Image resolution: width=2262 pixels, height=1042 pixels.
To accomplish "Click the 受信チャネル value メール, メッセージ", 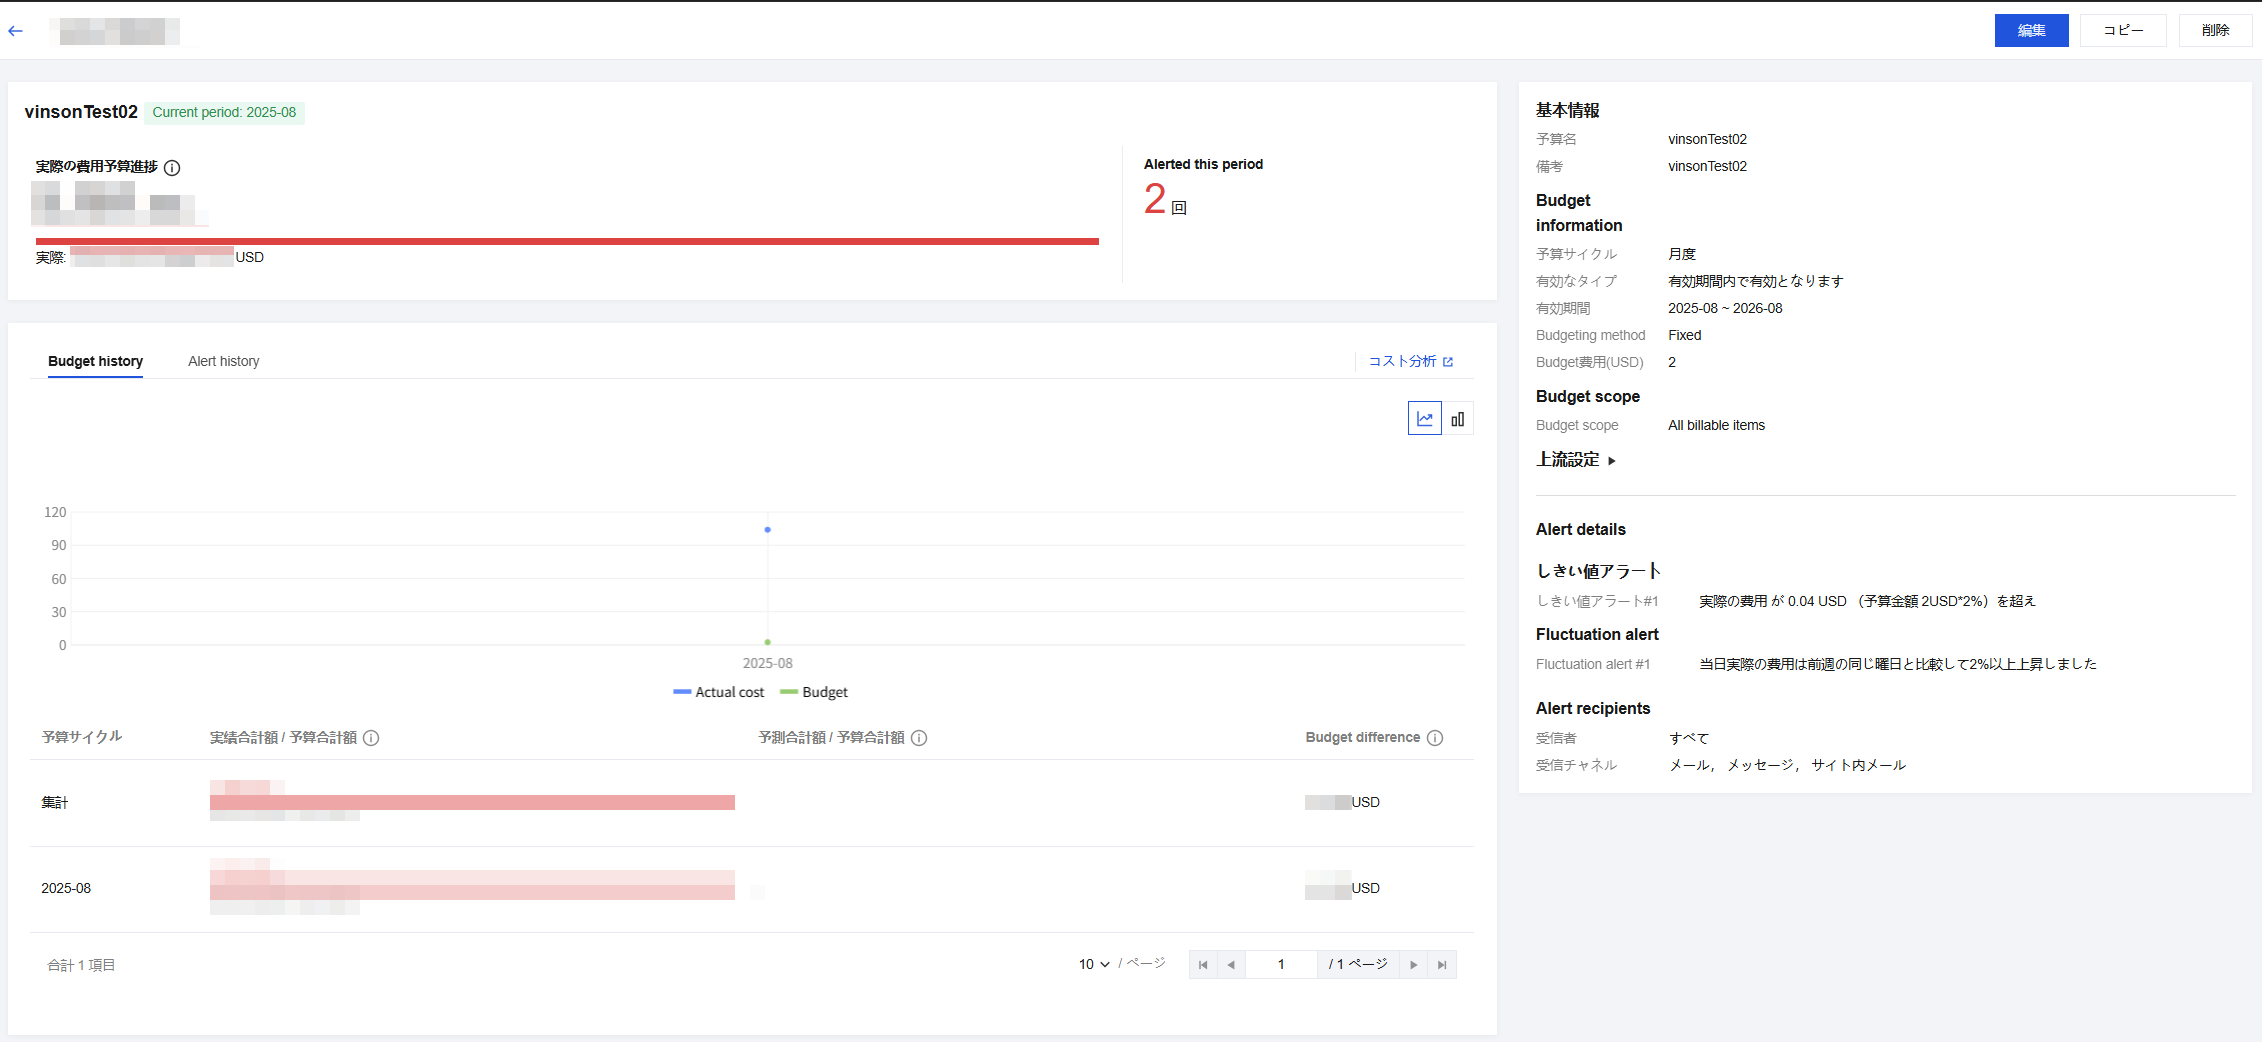I will [x=1787, y=766].
